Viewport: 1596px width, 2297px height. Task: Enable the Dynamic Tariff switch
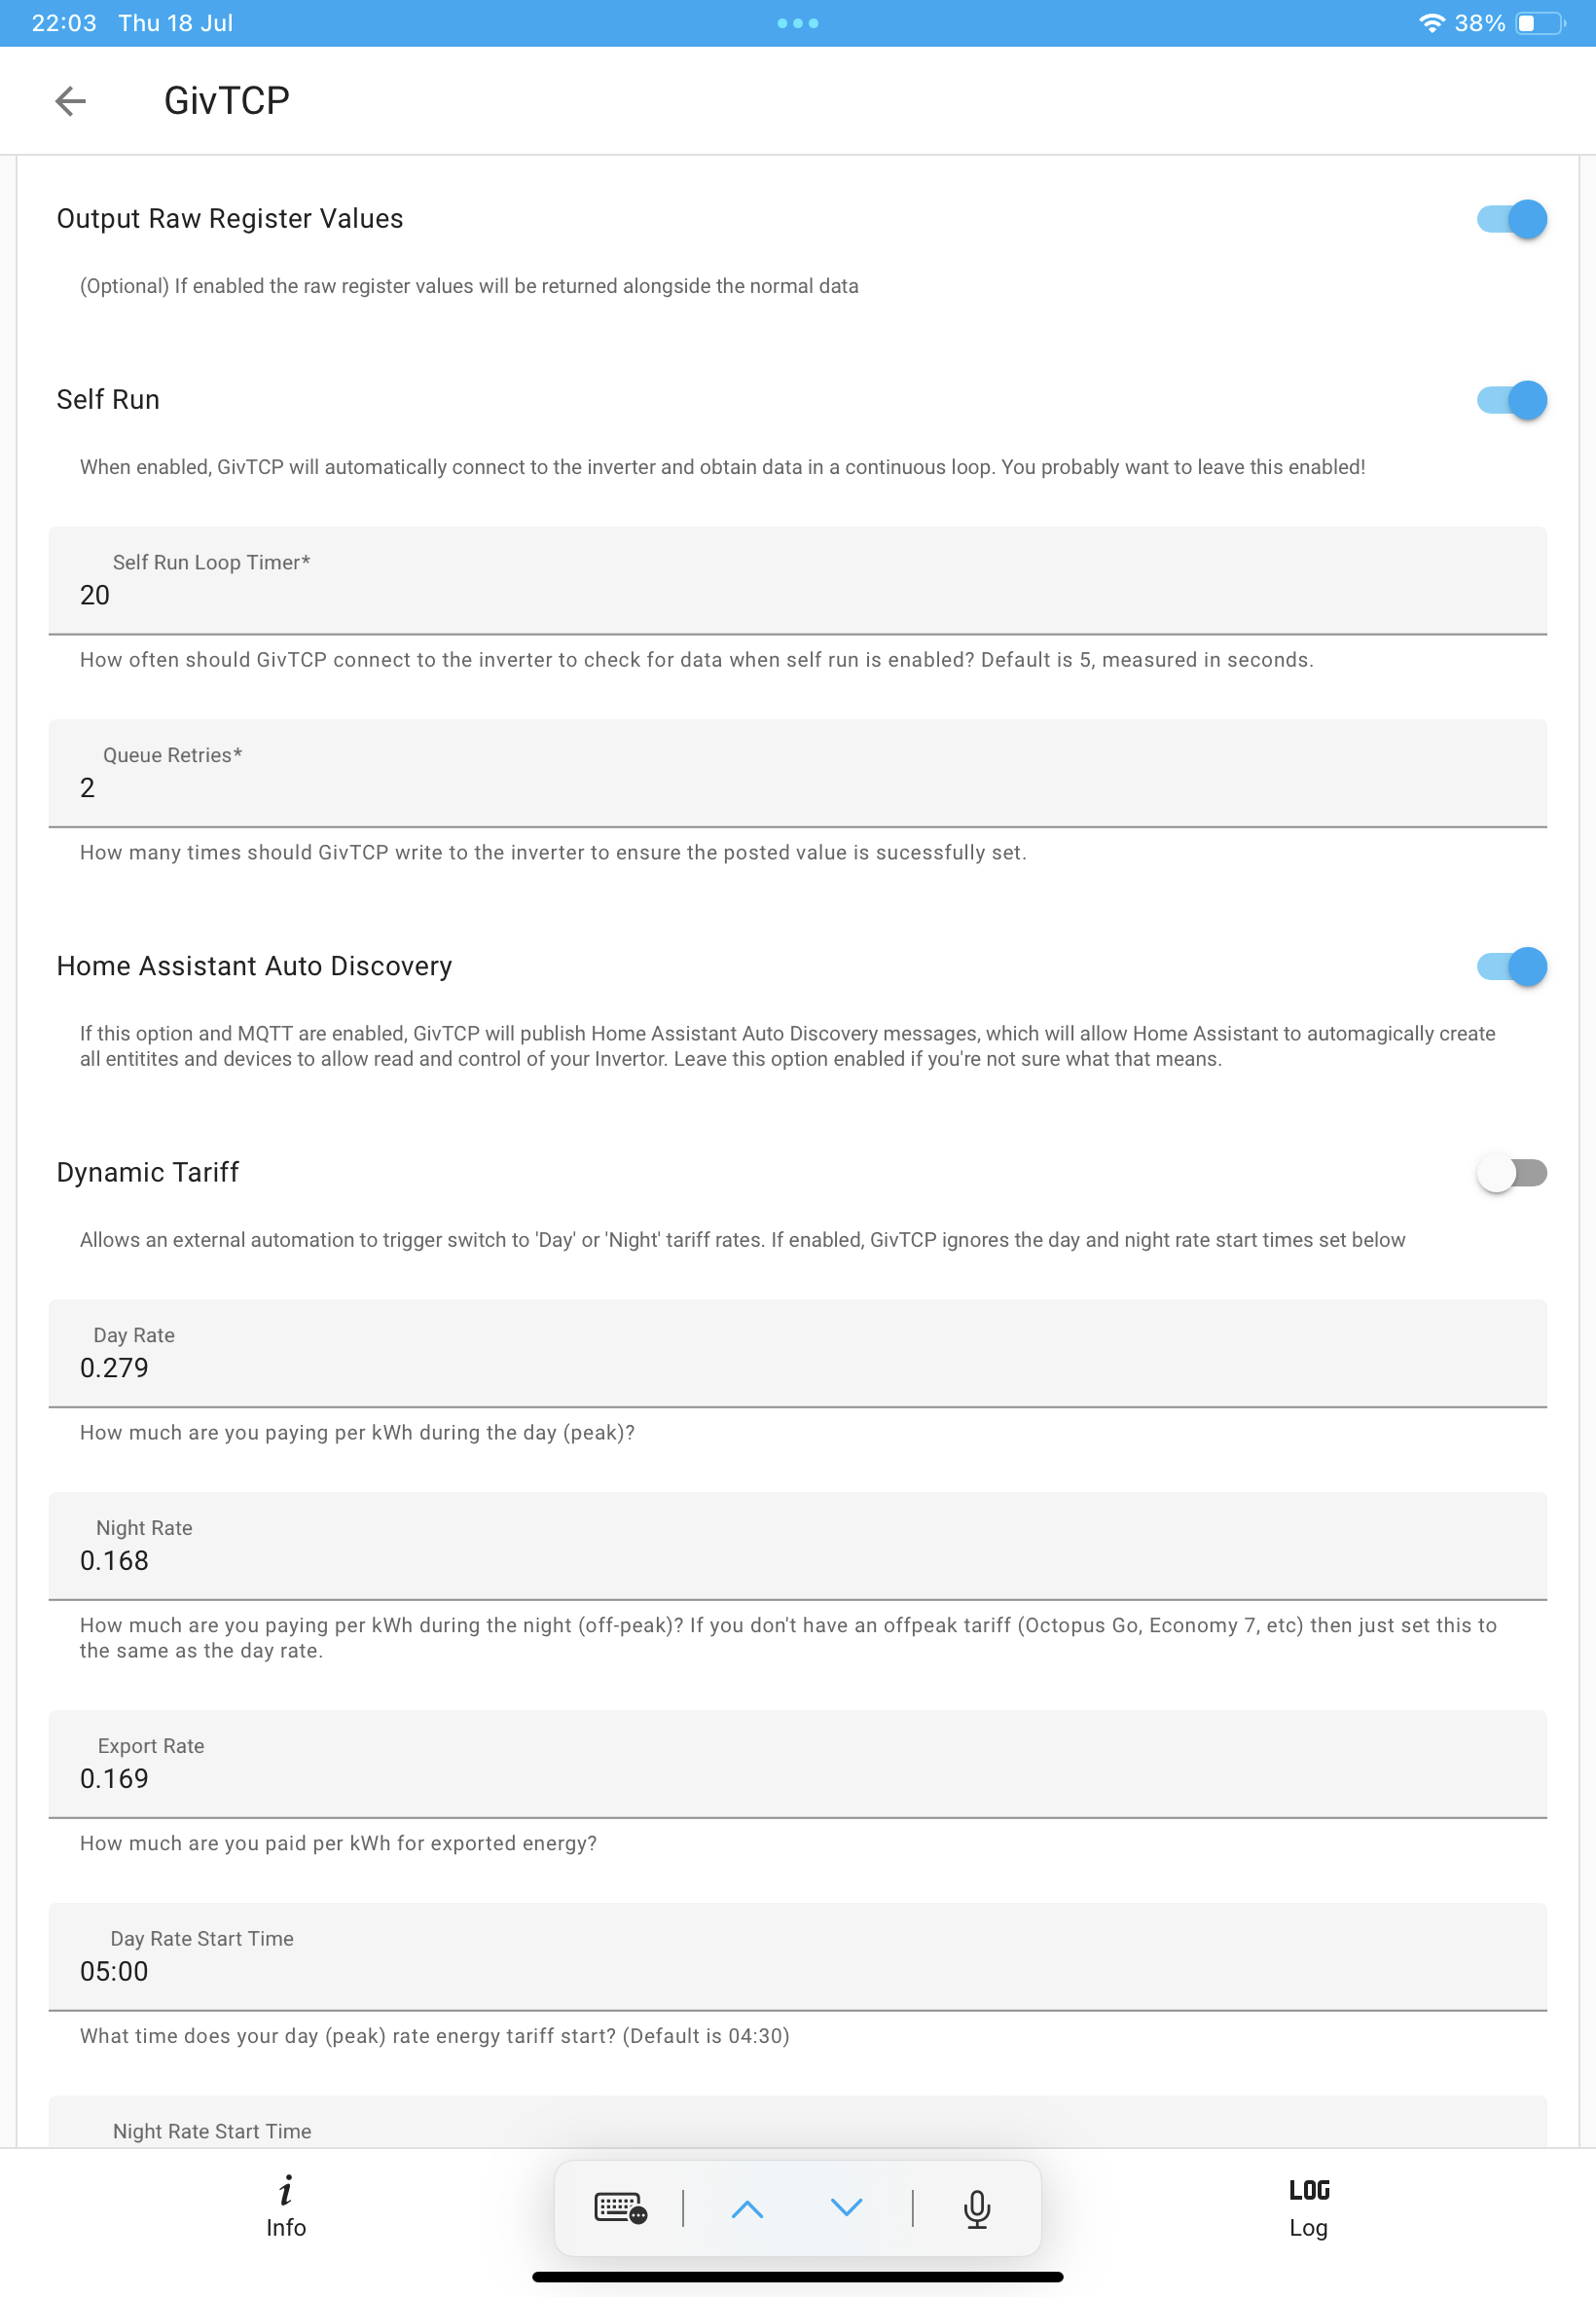[1511, 1172]
